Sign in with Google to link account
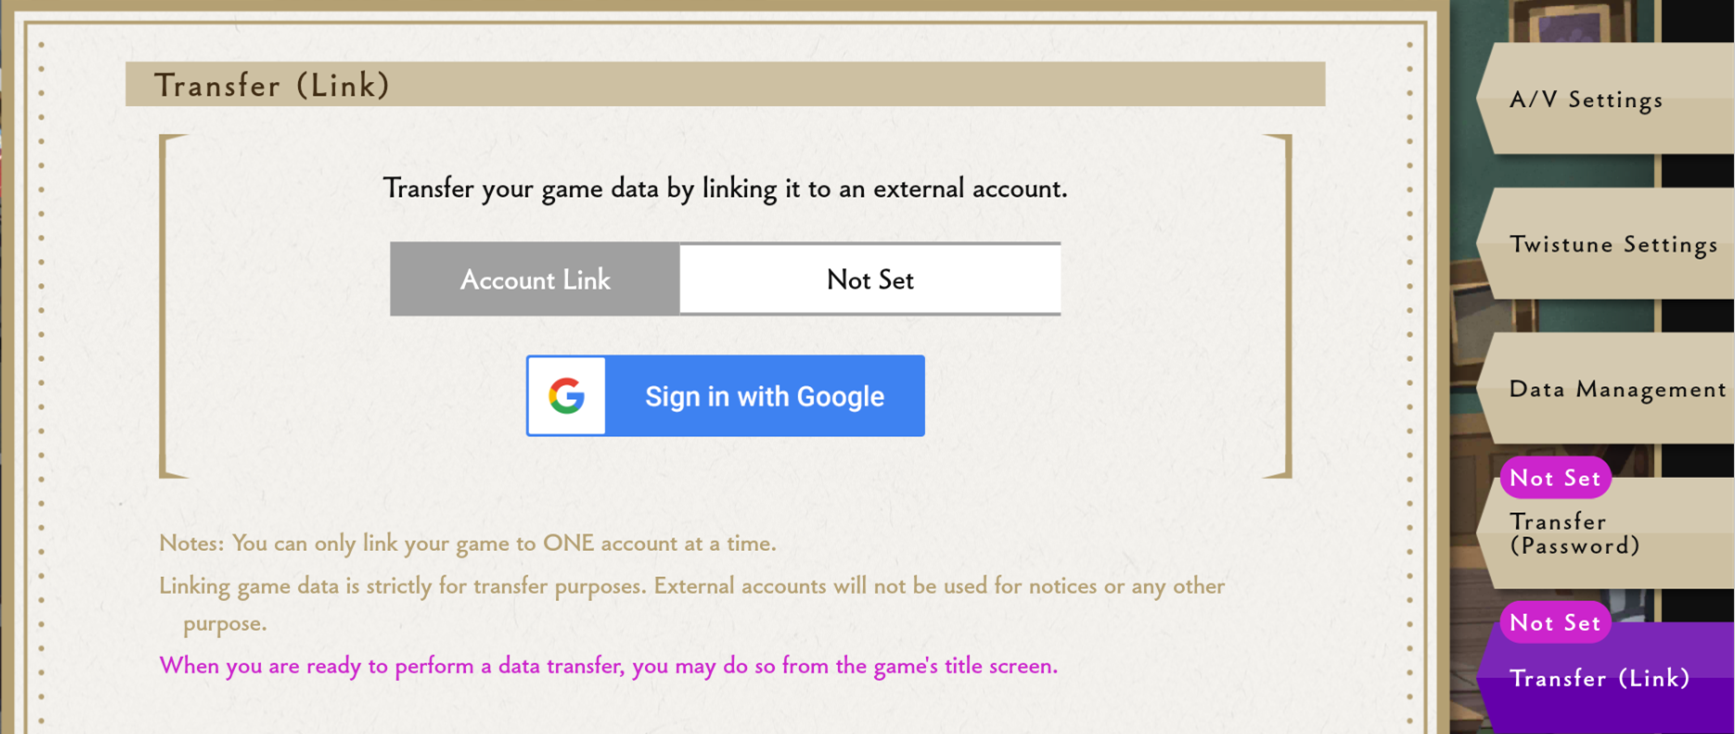1735x734 pixels. (725, 396)
